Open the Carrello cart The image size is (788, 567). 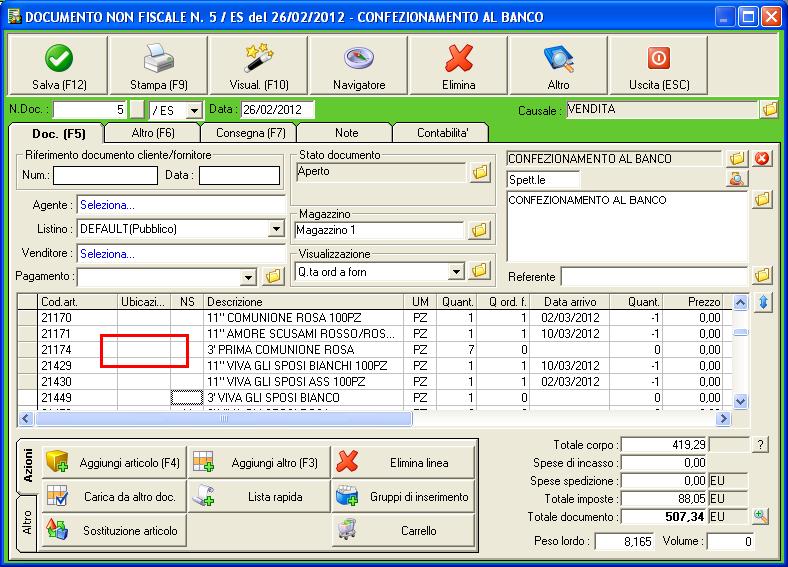click(x=404, y=530)
